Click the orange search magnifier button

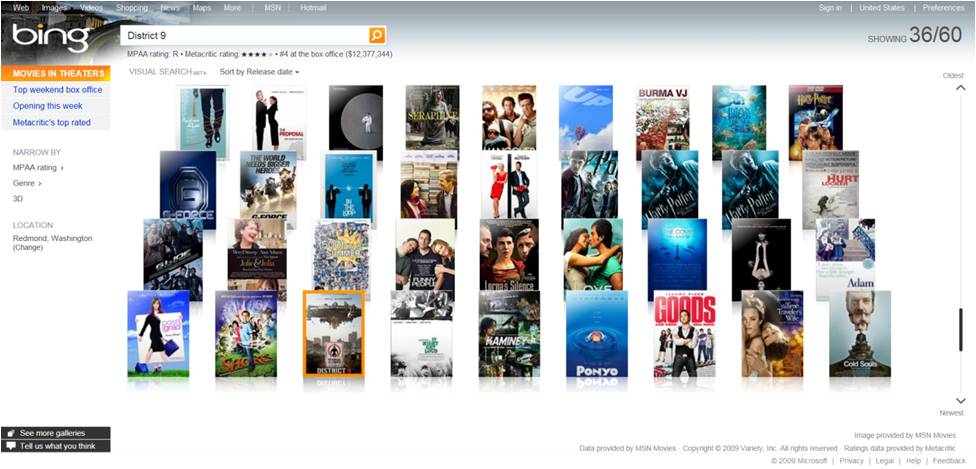coord(377,35)
